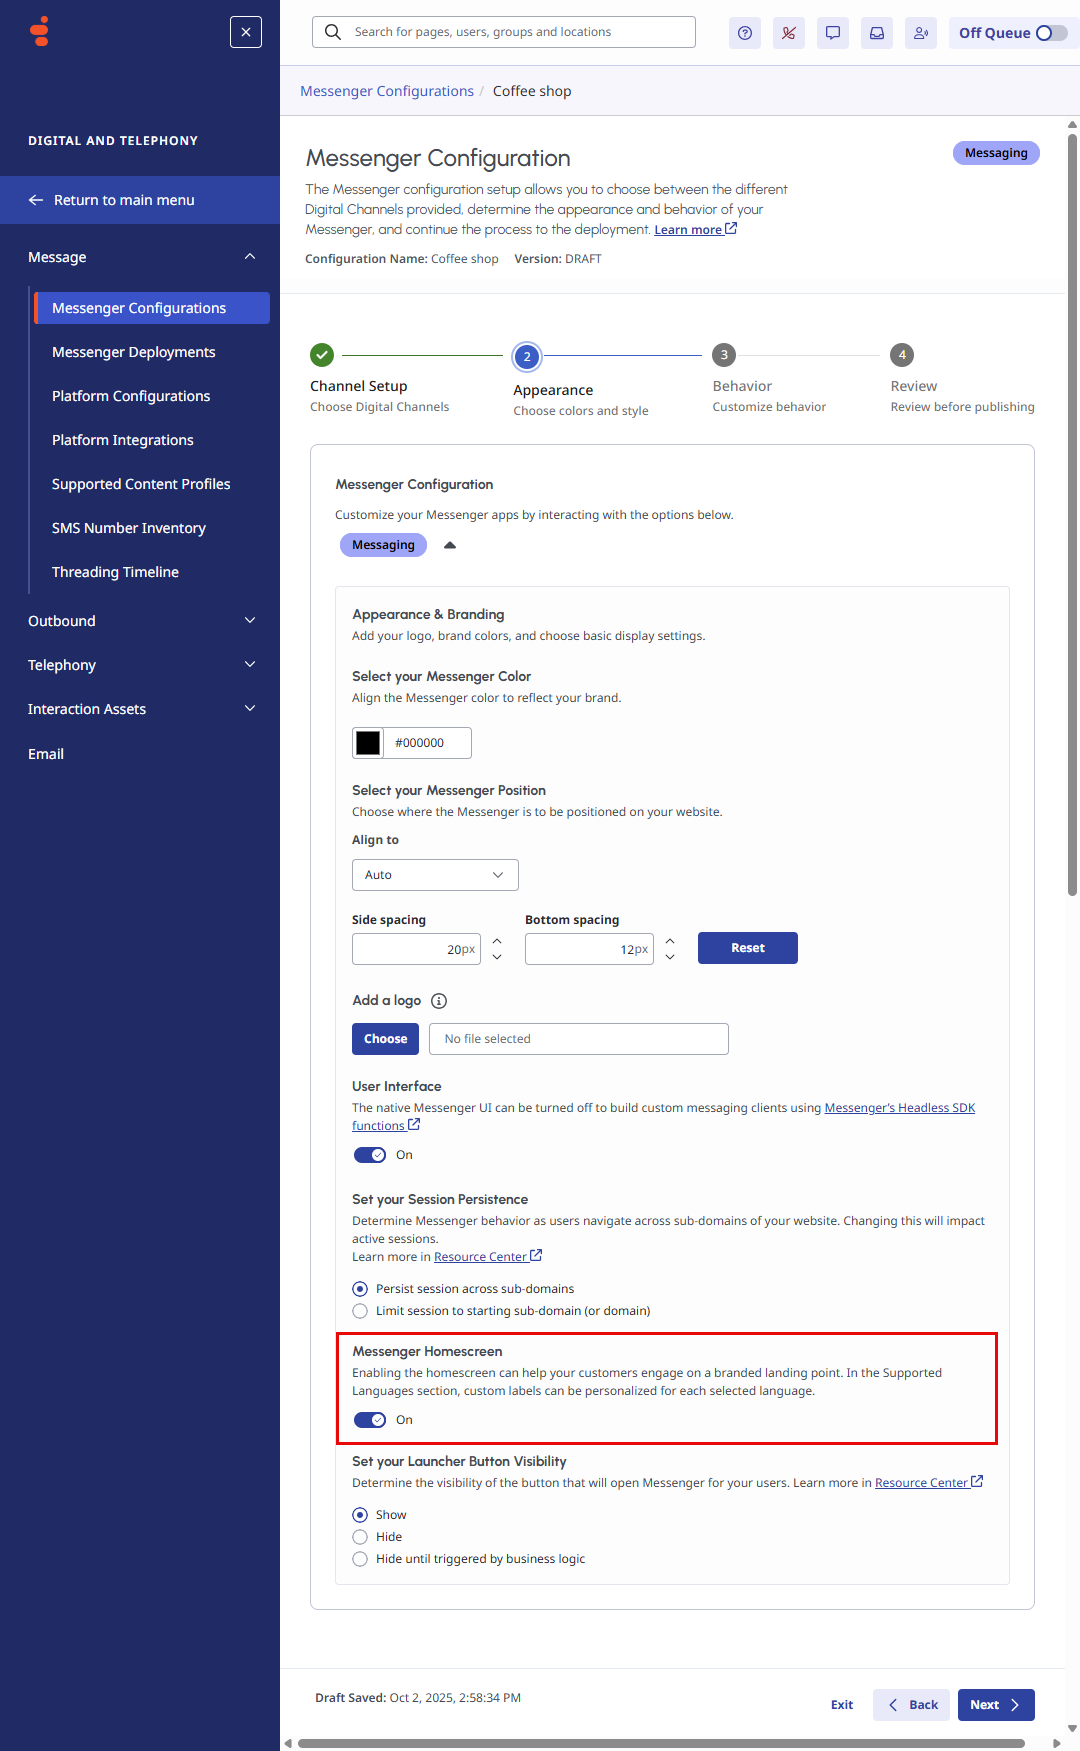Viewport: 1080px width, 1751px height.
Task: Open Messenger Deployments in sidebar
Action: pos(134,352)
